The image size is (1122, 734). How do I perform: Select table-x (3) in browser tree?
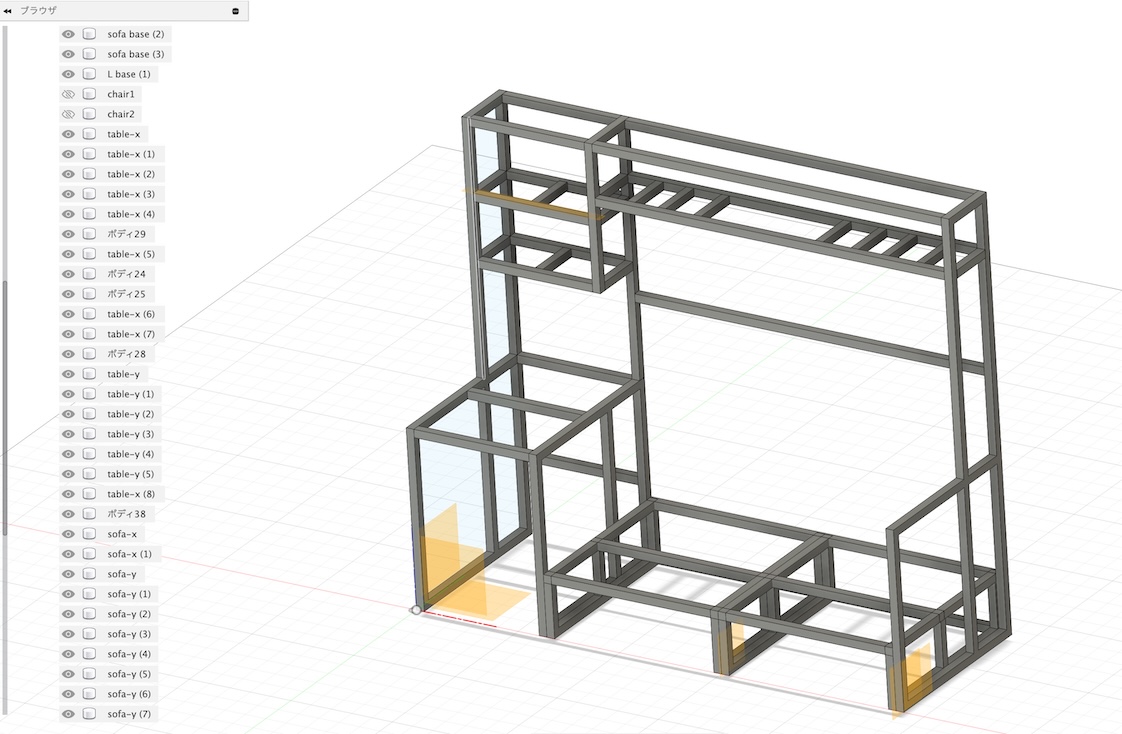coord(131,195)
